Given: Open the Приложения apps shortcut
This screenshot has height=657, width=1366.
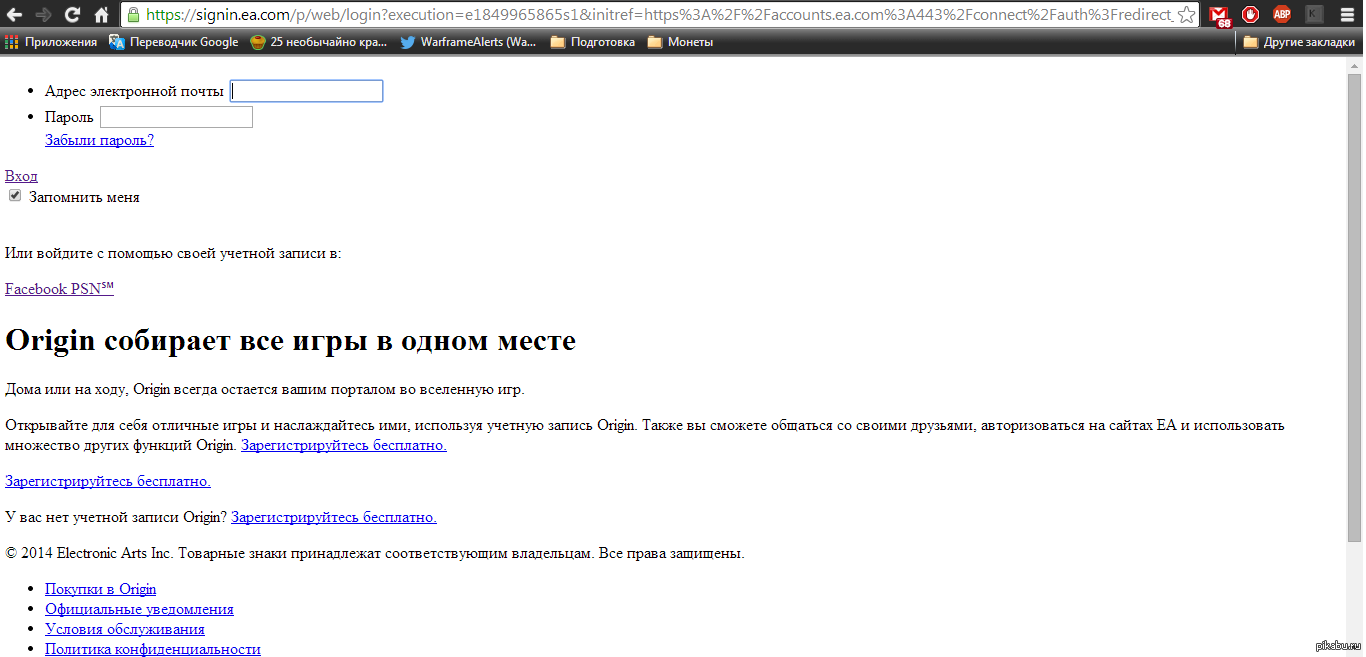Looking at the screenshot, I should pyautogui.click(x=51, y=42).
